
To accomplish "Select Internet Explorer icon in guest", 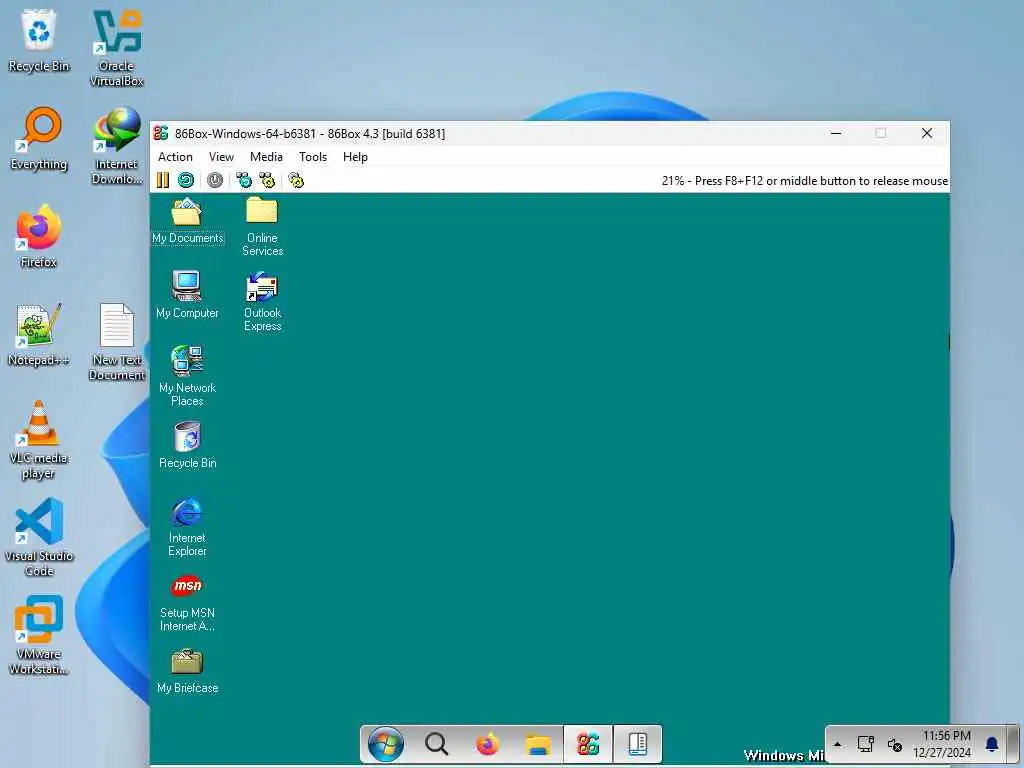I will pos(187,527).
